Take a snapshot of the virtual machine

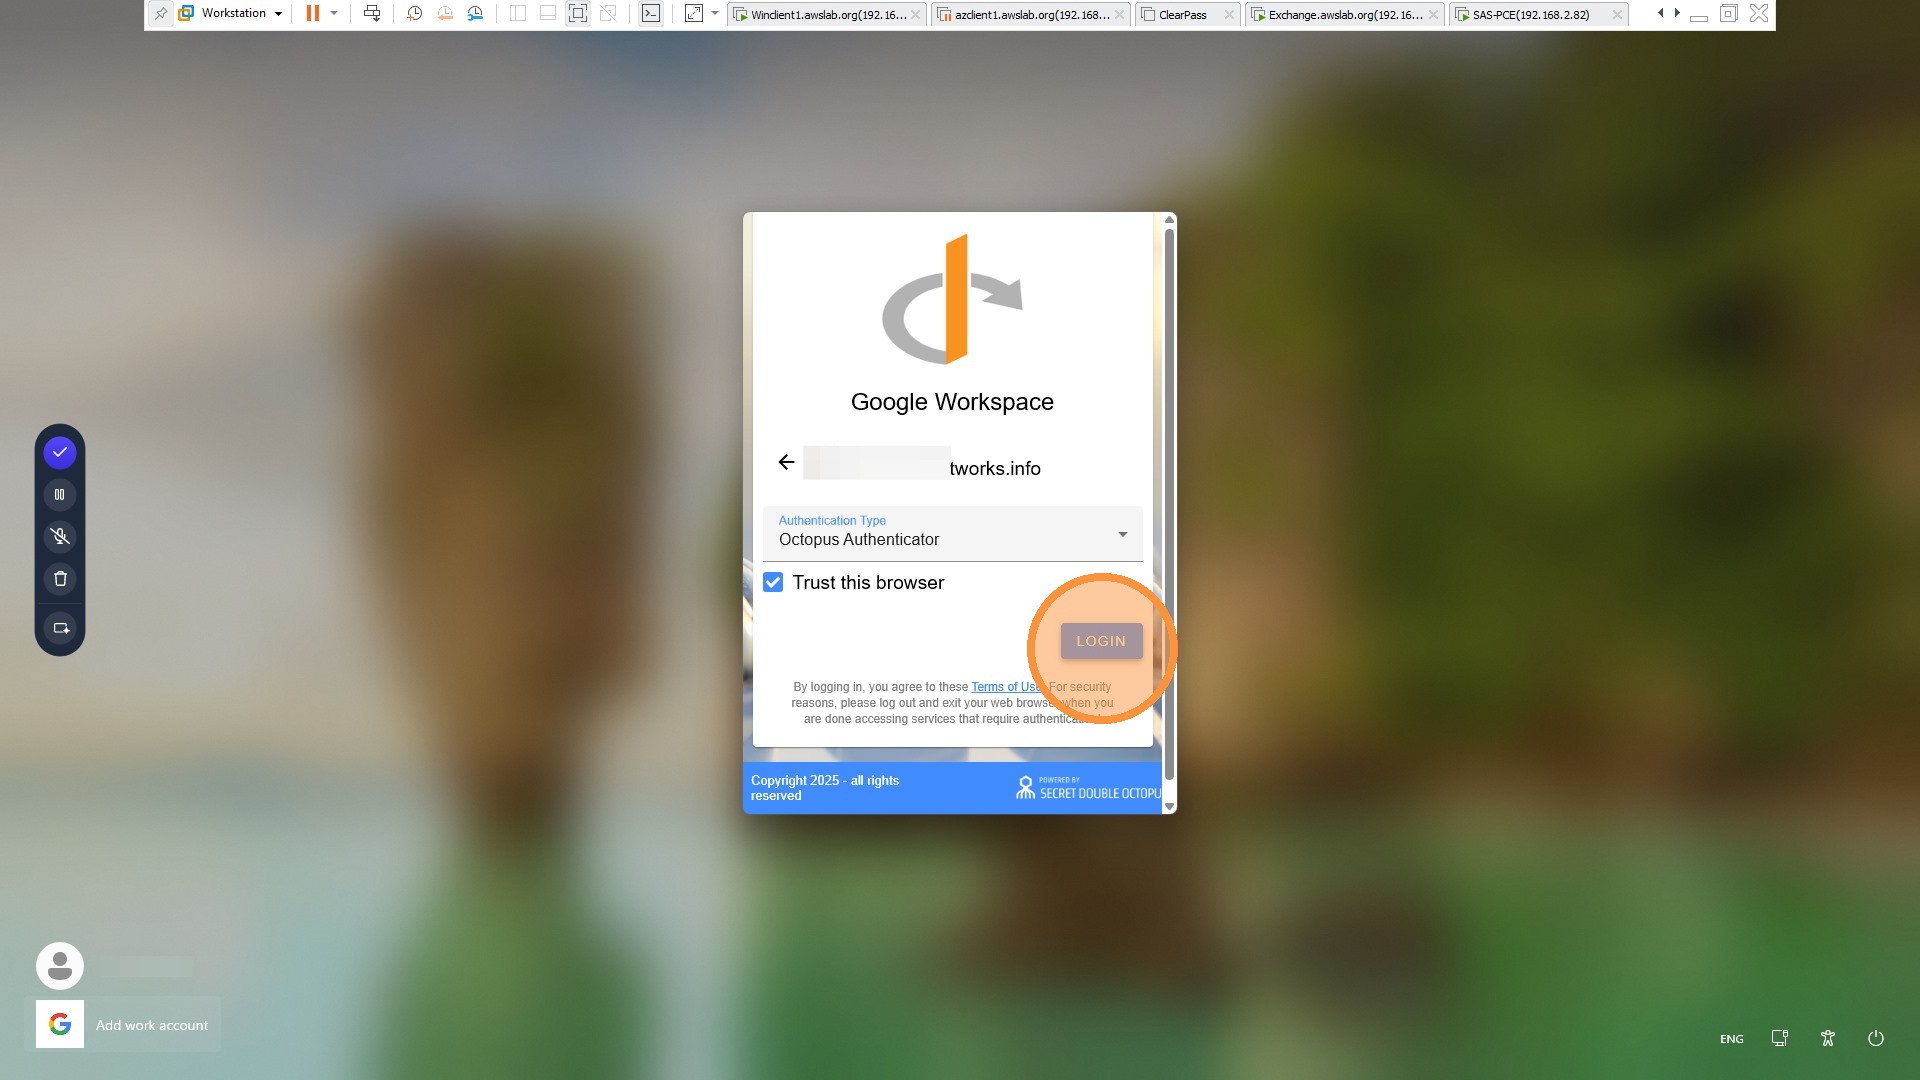coord(414,14)
